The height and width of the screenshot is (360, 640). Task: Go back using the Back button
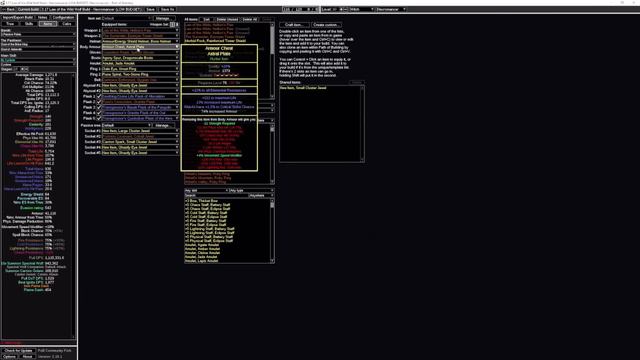(8, 9)
